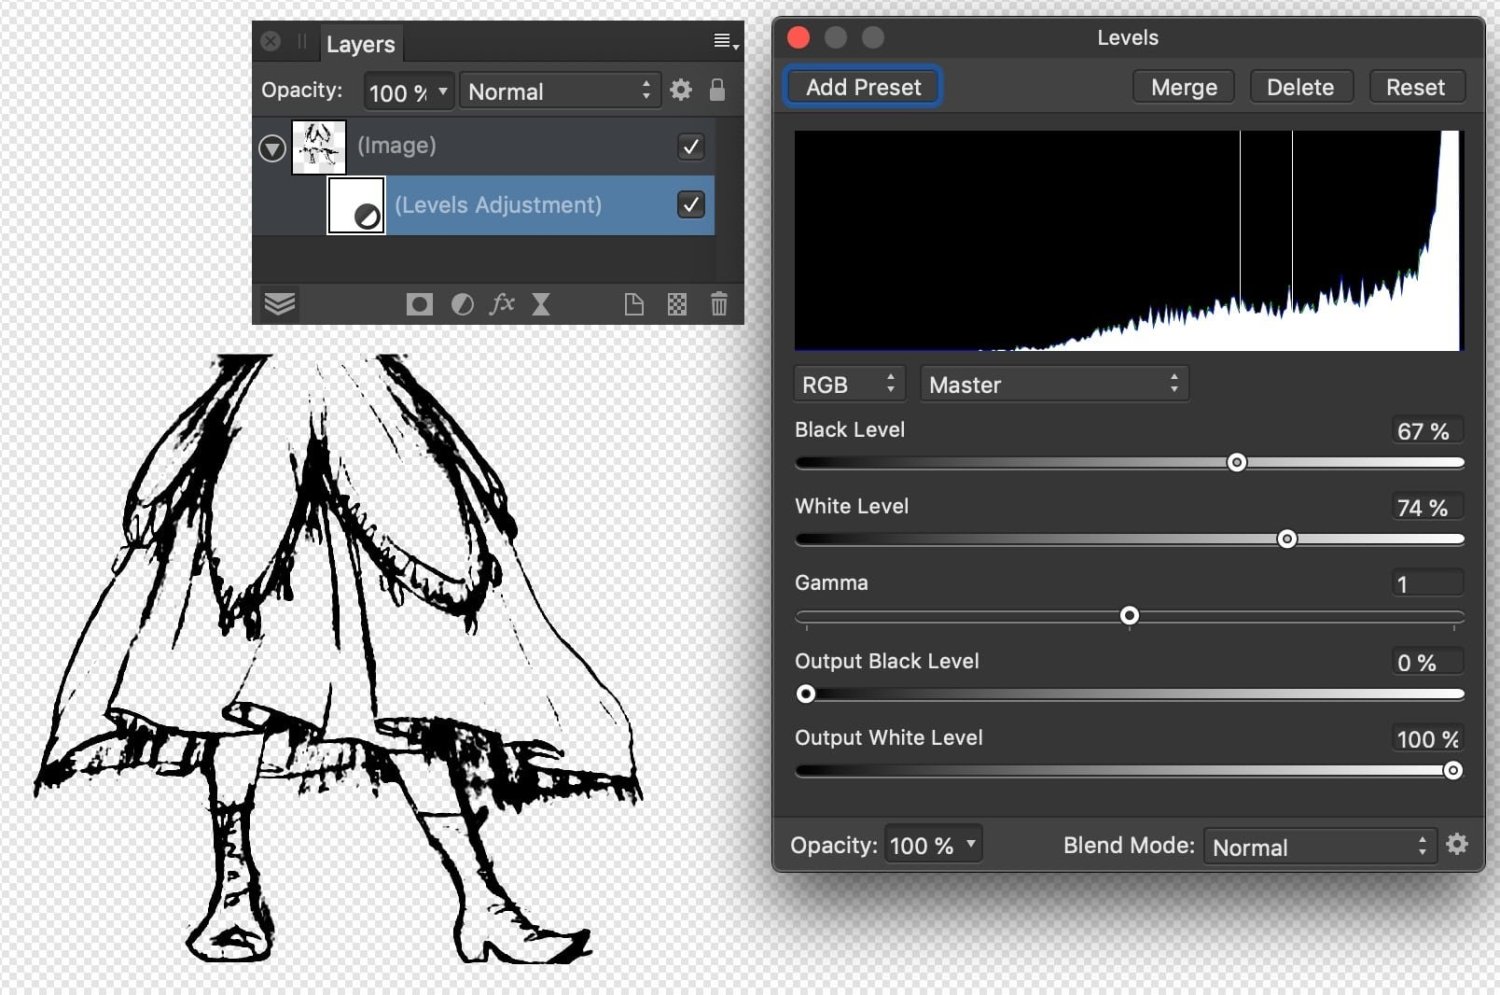This screenshot has height=995, width=1500.
Task: Click the hourglass live filters icon
Action: [541, 304]
